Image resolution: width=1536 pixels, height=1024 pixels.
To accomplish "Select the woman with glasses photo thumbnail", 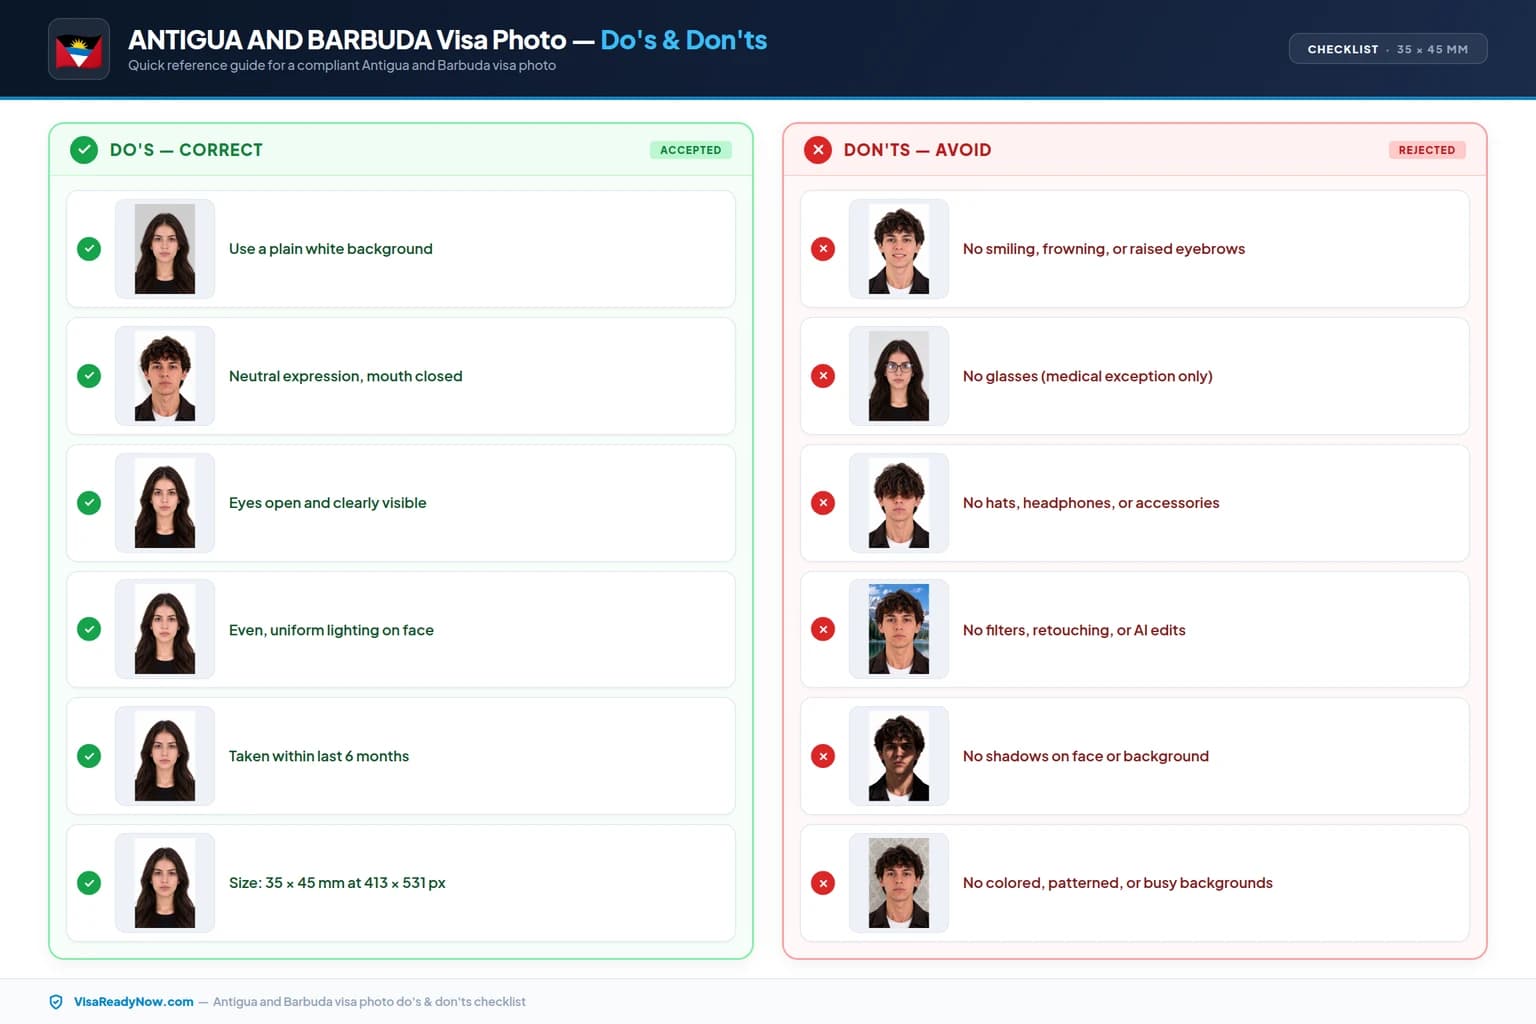I will pos(899,376).
